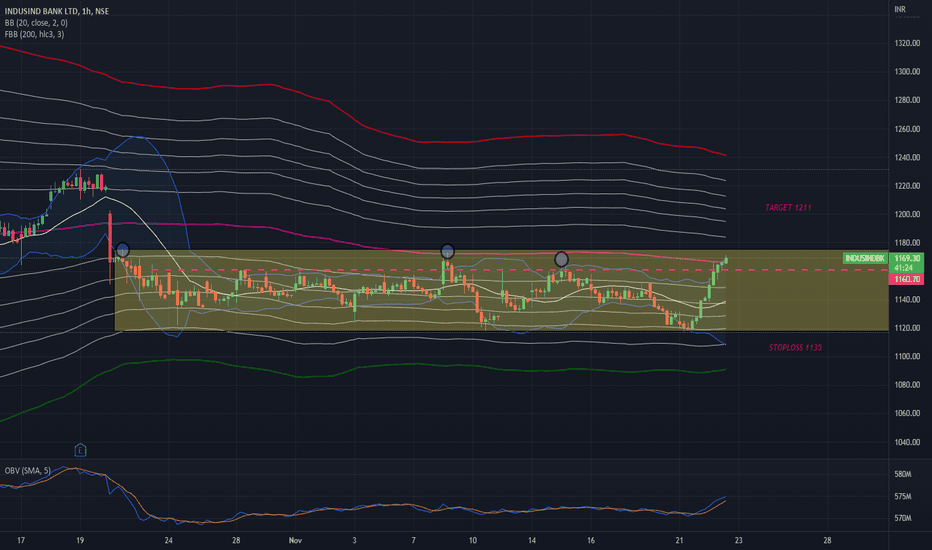Click the 1100.00 price axis label
The image size is (932, 550).
(x=907, y=356)
